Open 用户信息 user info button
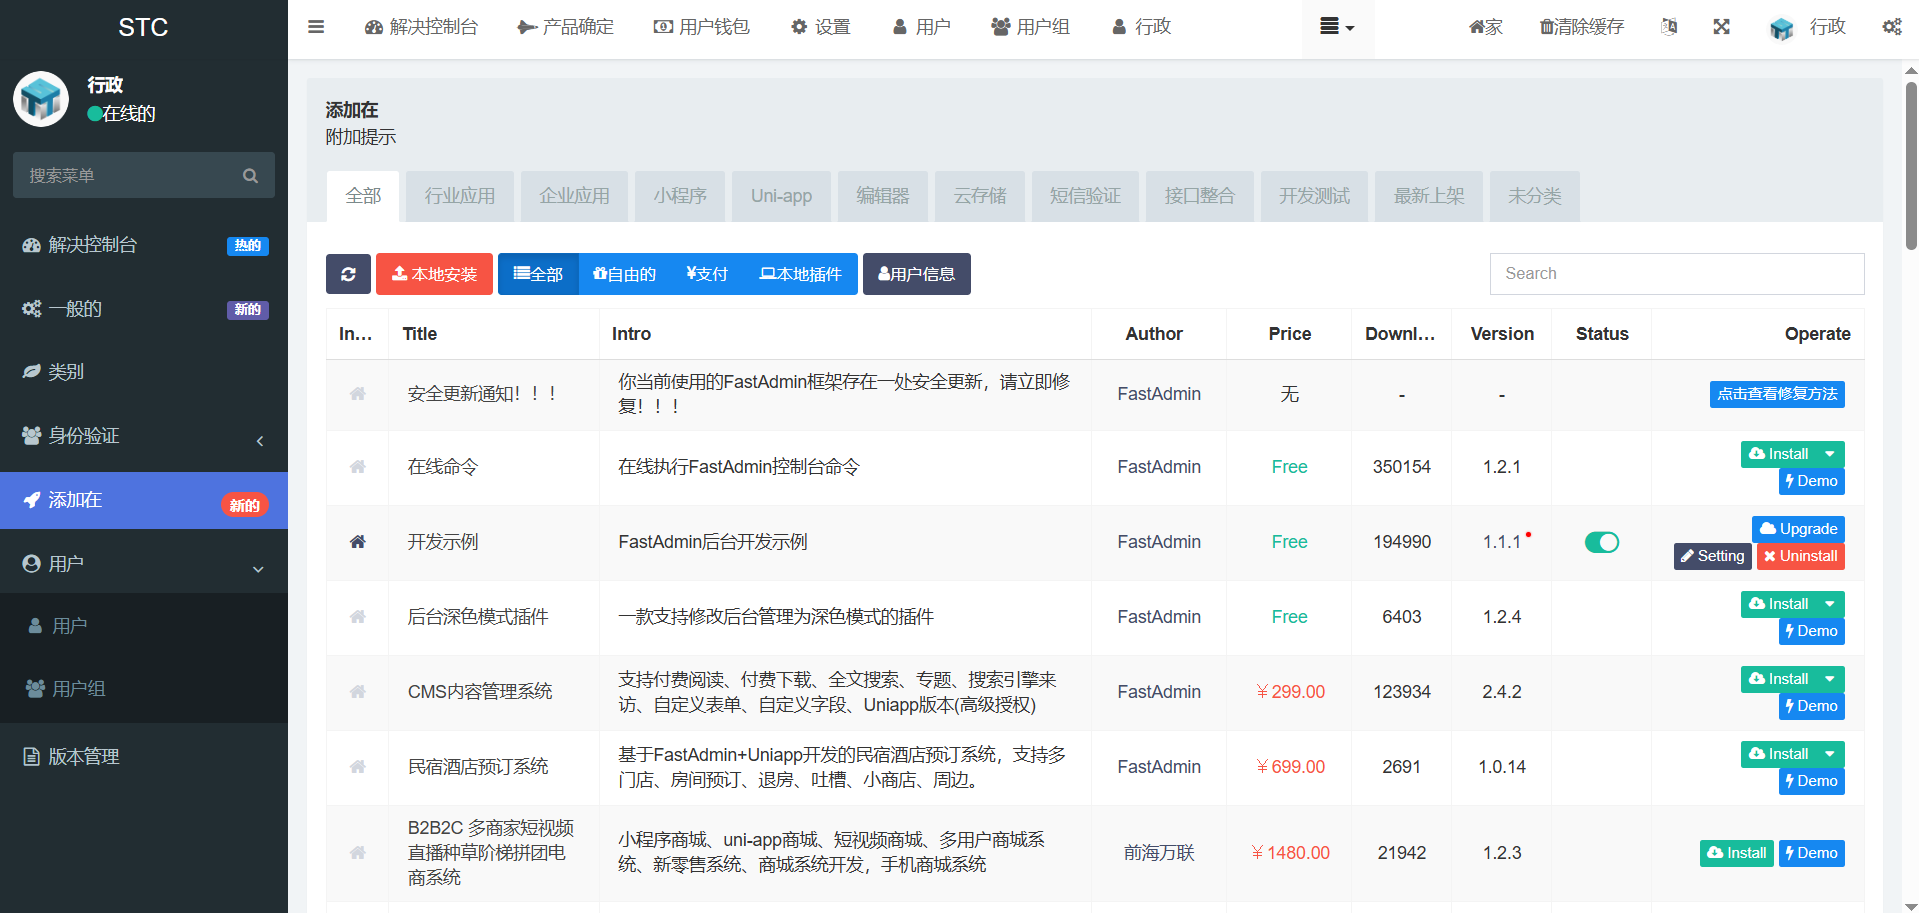Viewport: 1919px width, 913px height. [917, 274]
